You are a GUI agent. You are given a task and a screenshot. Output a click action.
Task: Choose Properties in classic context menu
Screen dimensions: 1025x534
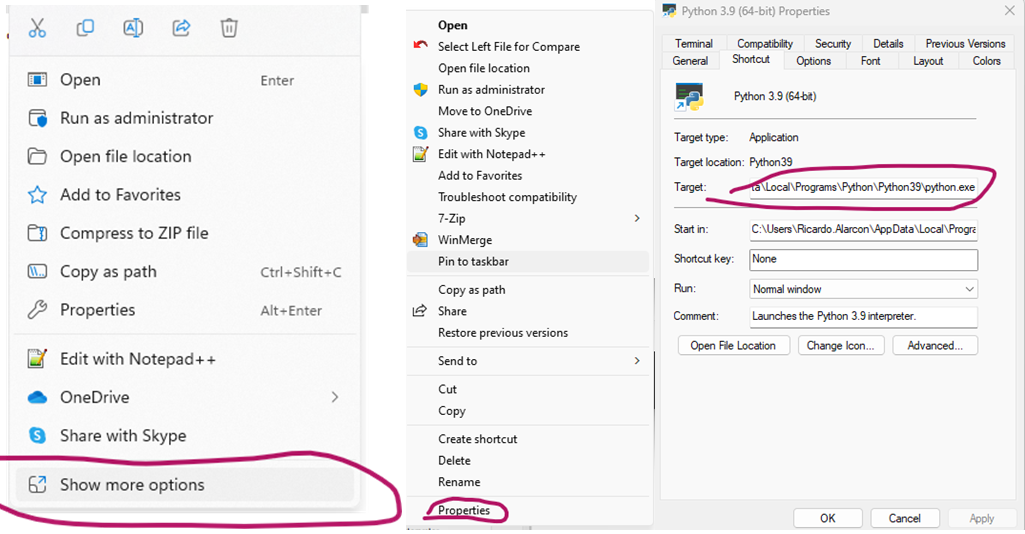(x=463, y=510)
